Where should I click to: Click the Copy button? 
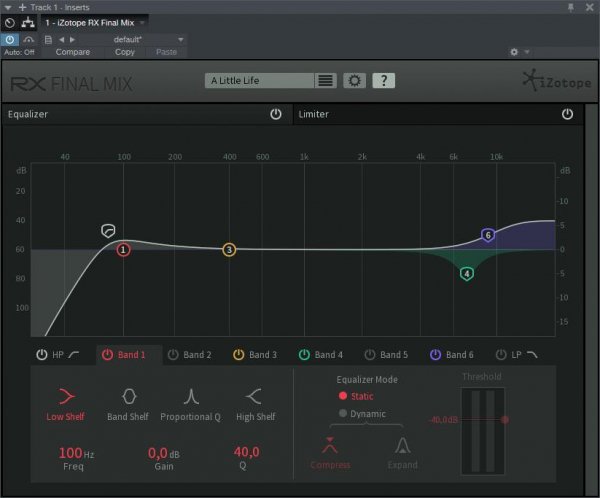tap(125, 52)
